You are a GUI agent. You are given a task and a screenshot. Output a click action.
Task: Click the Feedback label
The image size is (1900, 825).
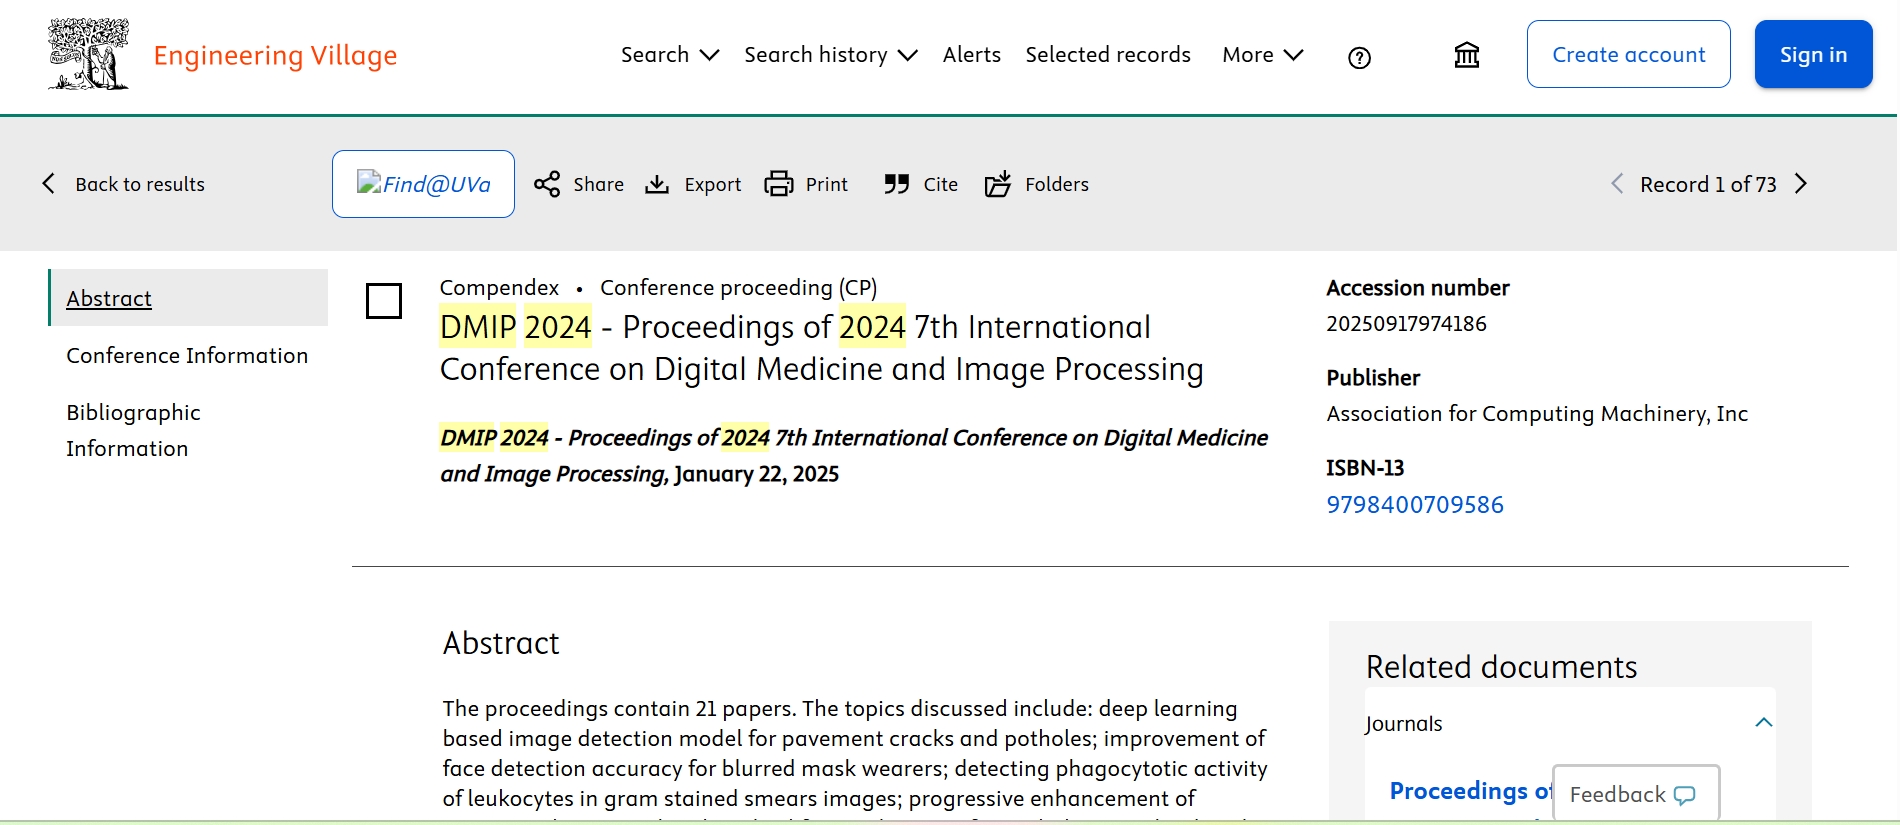[1617, 795]
